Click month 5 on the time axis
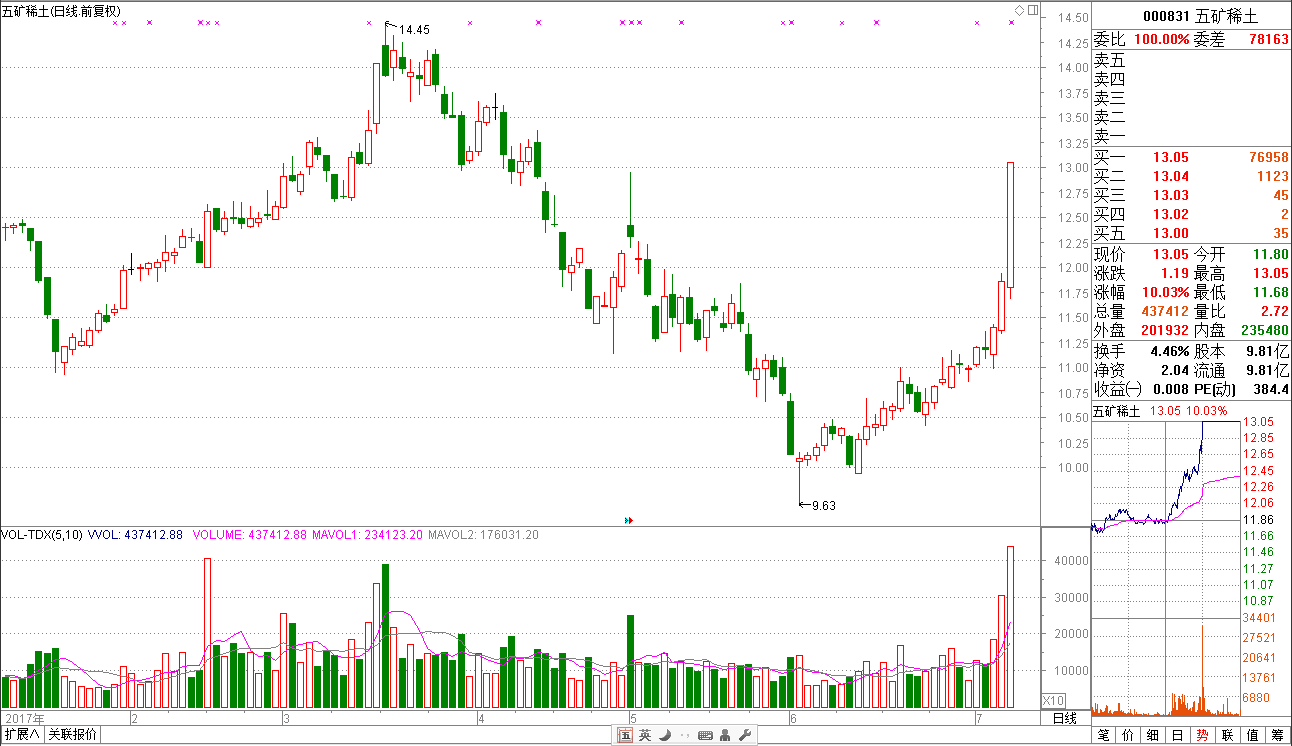The height and width of the screenshot is (746, 1292). pos(633,719)
